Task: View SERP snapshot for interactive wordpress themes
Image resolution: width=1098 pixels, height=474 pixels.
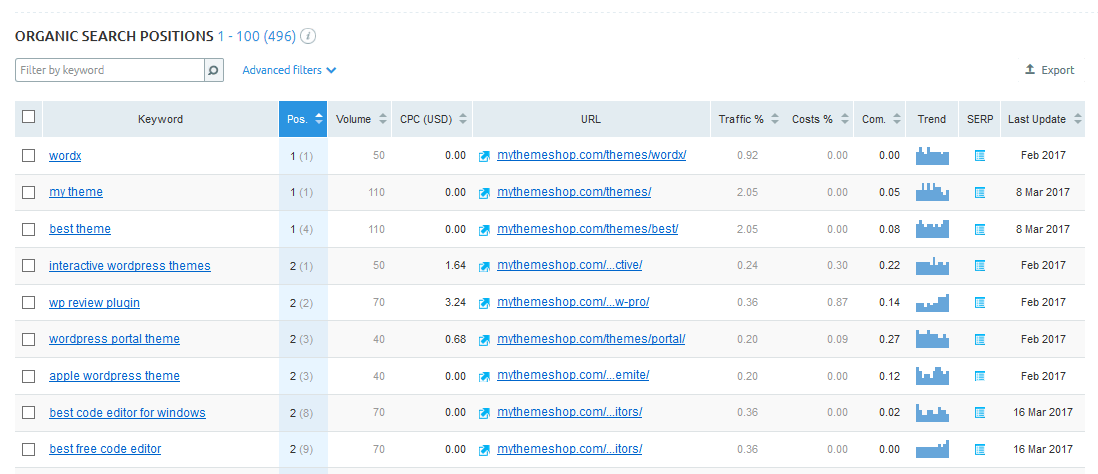Action: [x=980, y=265]
